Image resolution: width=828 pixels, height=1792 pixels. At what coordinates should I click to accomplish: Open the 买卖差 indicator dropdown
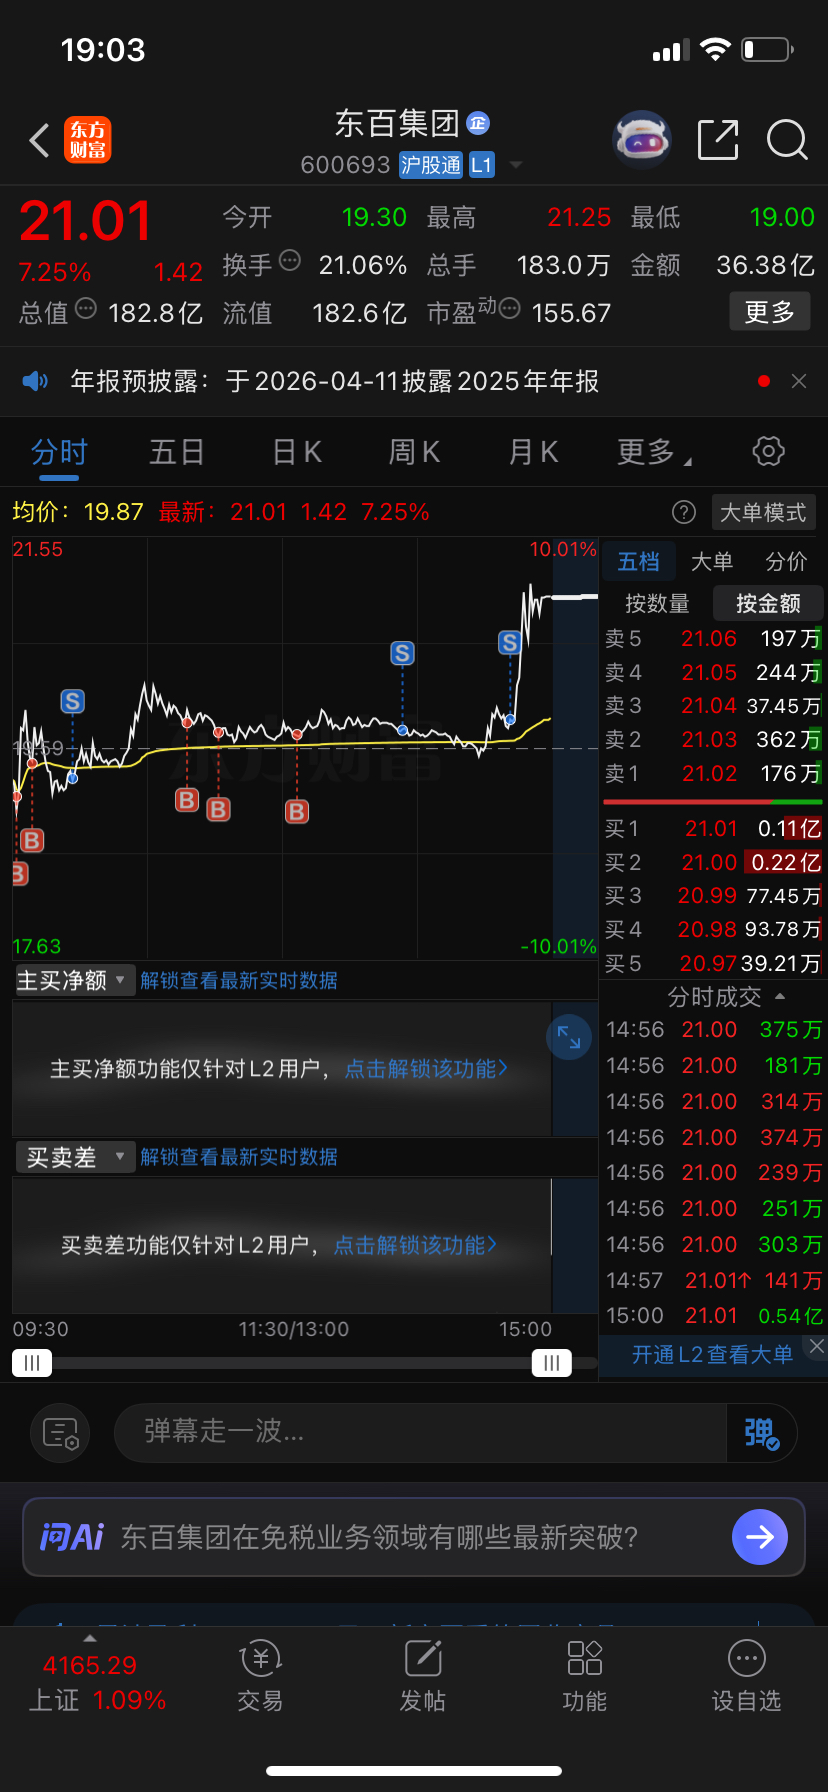(x=74, y=1157)
